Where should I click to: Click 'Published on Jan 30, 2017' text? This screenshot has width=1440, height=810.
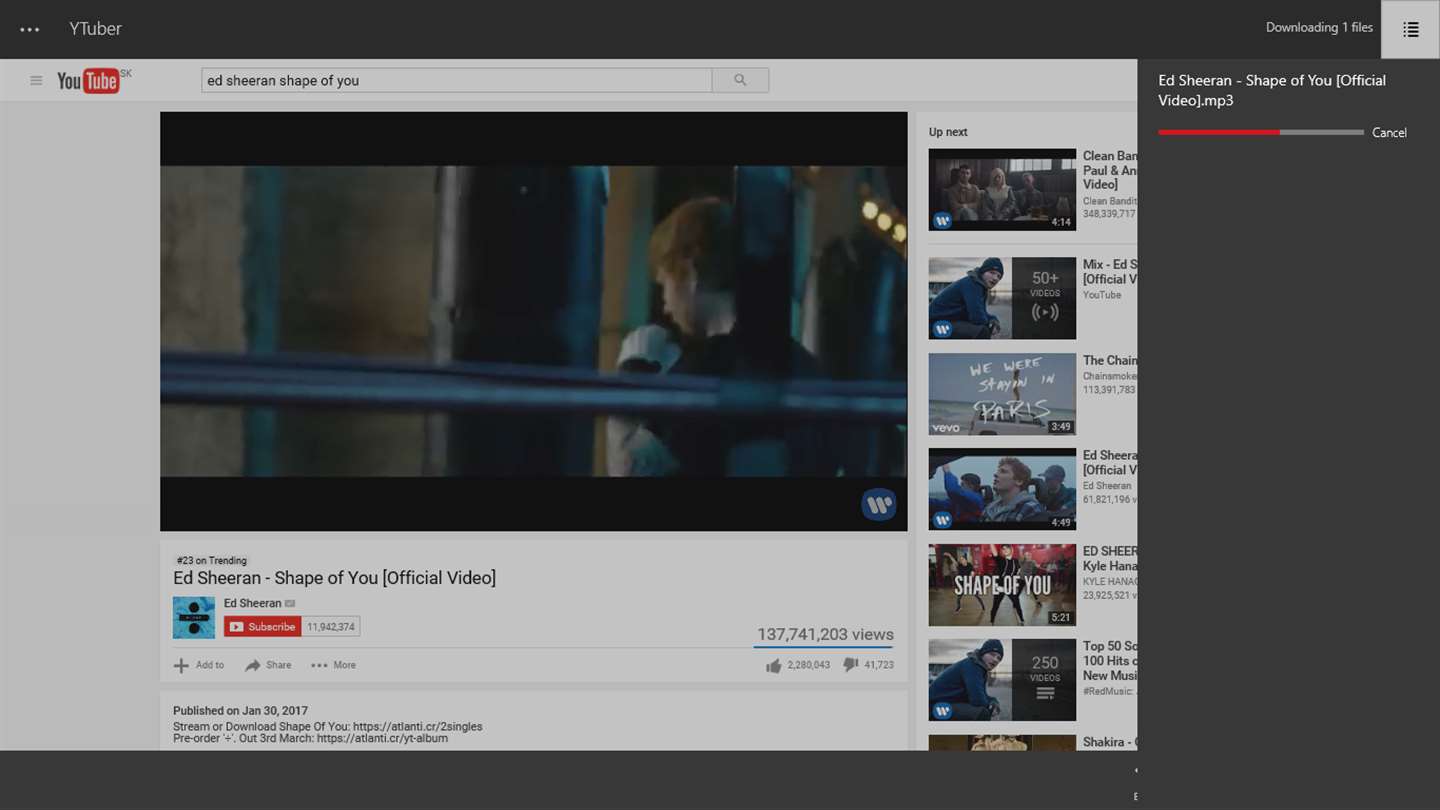240,711
